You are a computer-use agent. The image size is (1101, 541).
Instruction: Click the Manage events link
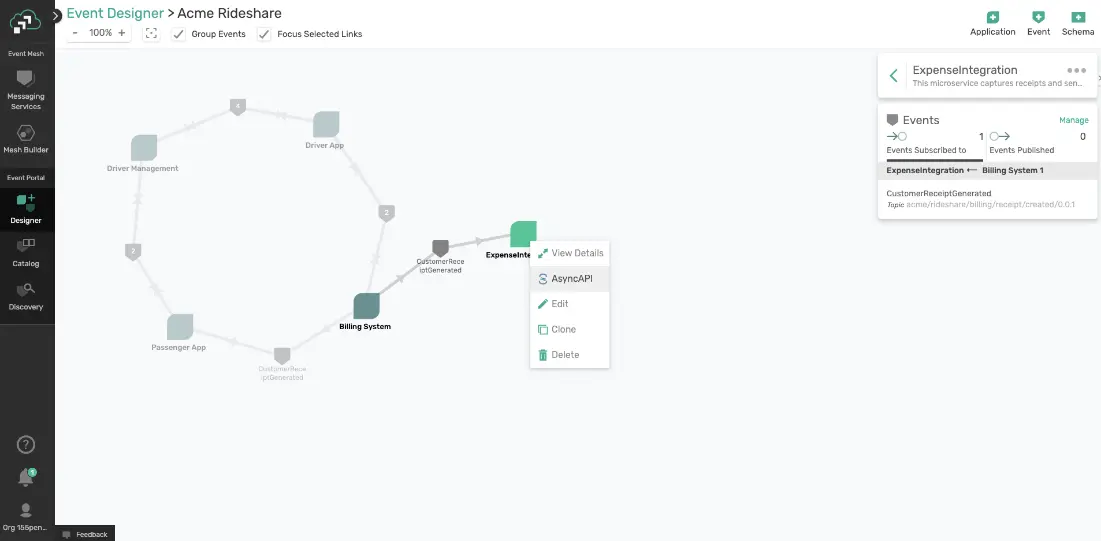pyautogui.click(x=1073, y=120)
